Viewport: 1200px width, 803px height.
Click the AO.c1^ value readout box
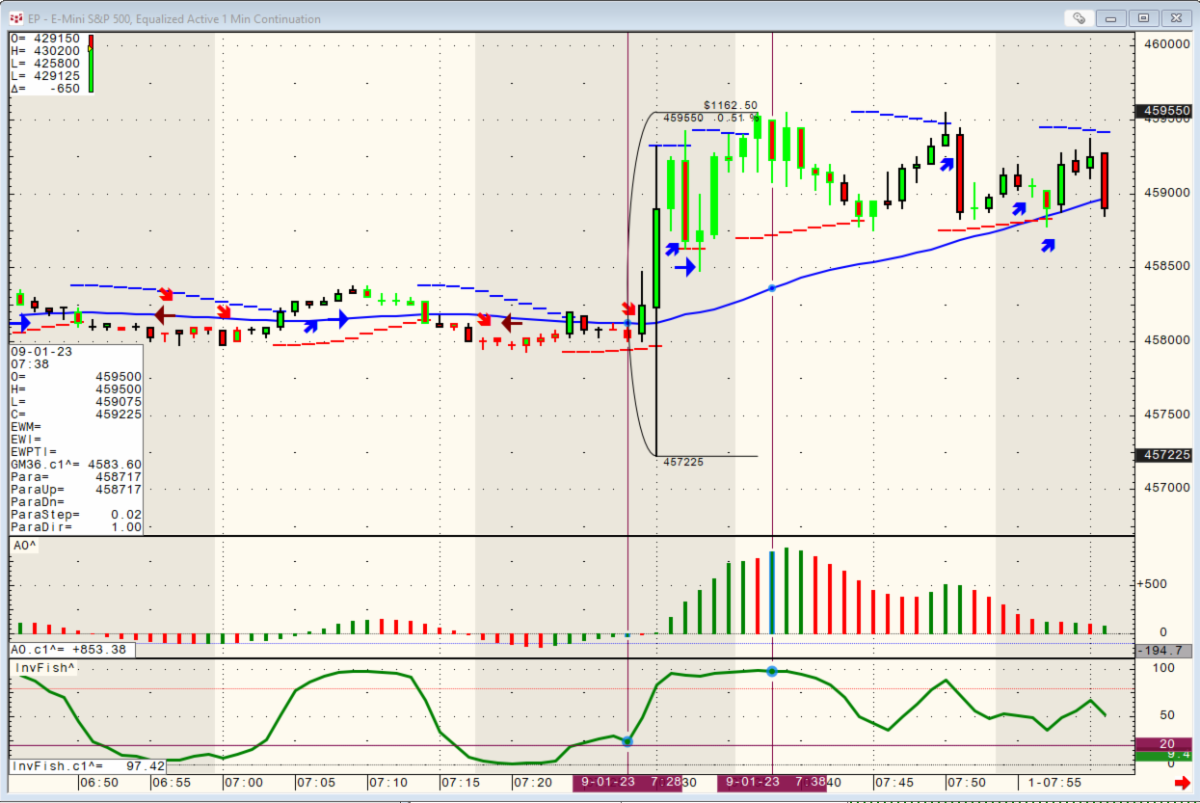70,650
